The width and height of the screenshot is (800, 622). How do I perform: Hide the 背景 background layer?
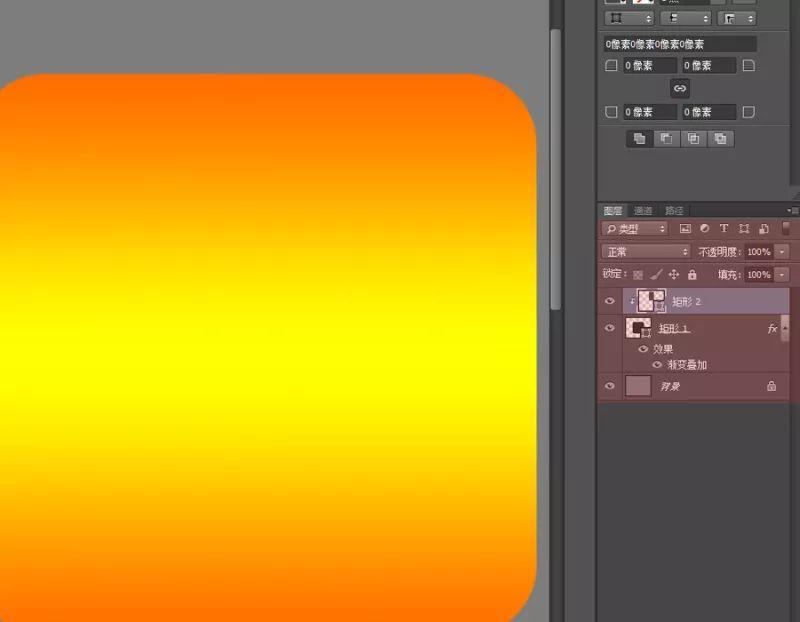pyautogui.click(x=610, y=386)
